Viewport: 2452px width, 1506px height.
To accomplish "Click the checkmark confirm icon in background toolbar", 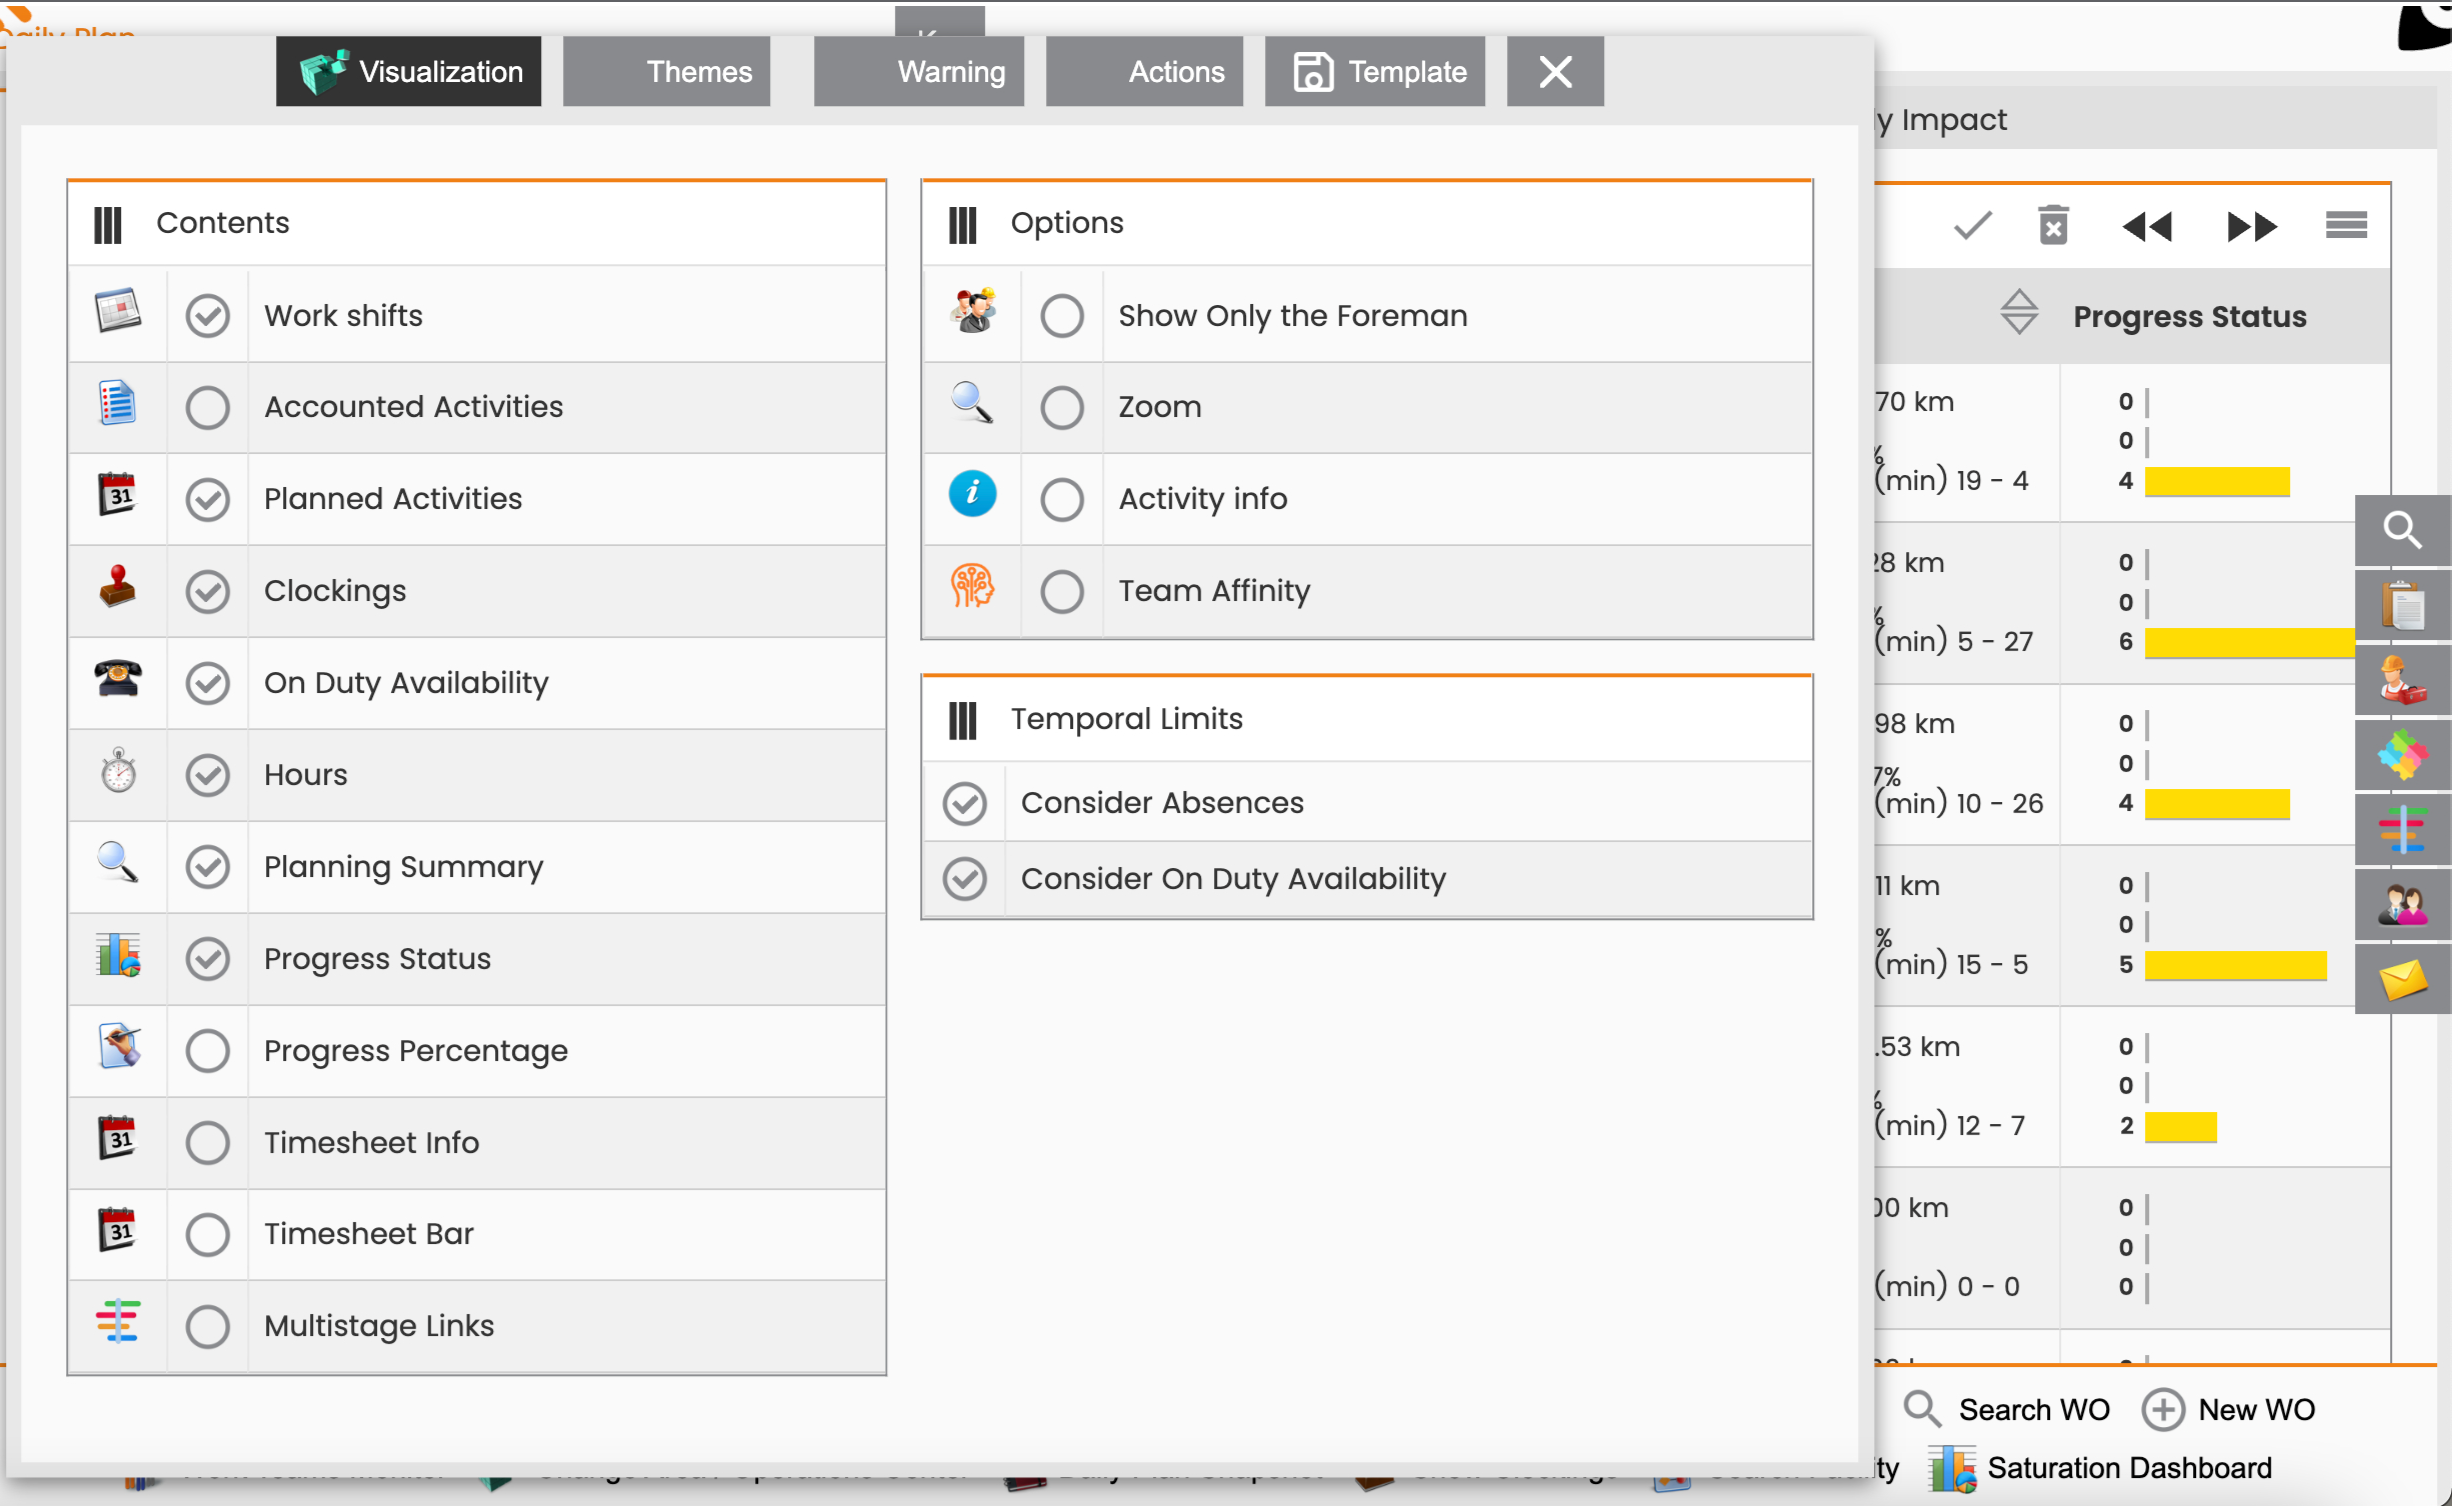I will coord(1973,226).
